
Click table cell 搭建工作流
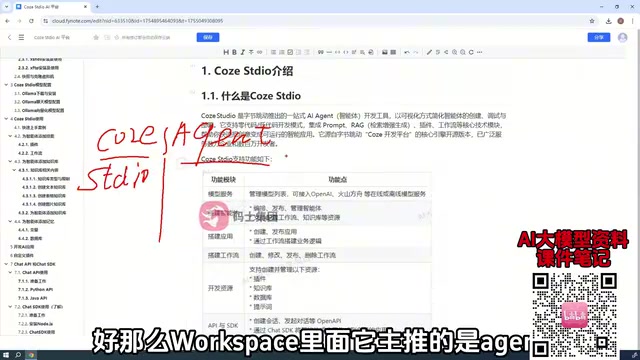(x=223, y=255)
